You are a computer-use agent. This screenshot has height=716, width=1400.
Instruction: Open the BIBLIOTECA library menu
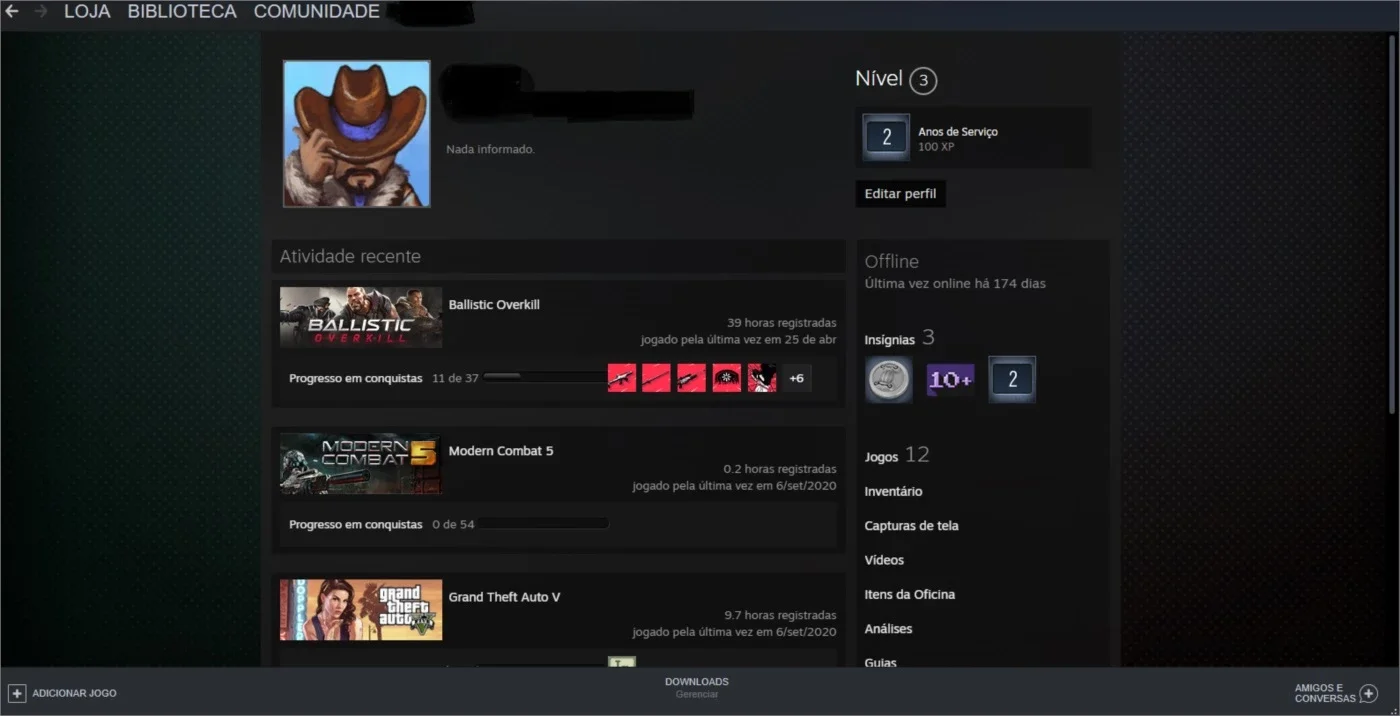pos(182,12)
